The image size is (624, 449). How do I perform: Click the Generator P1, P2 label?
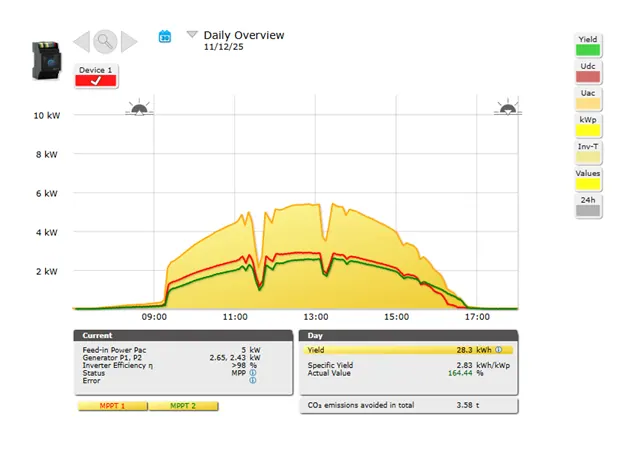pos(112,357)
